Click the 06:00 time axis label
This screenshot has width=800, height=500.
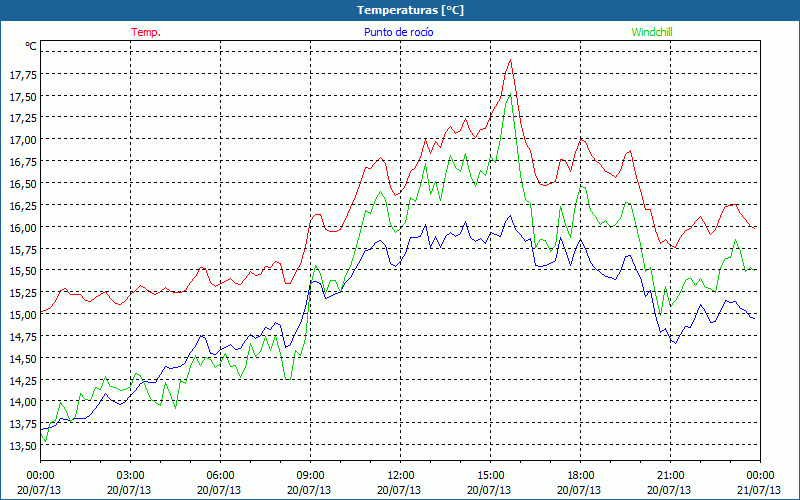[x=220, y=475]
